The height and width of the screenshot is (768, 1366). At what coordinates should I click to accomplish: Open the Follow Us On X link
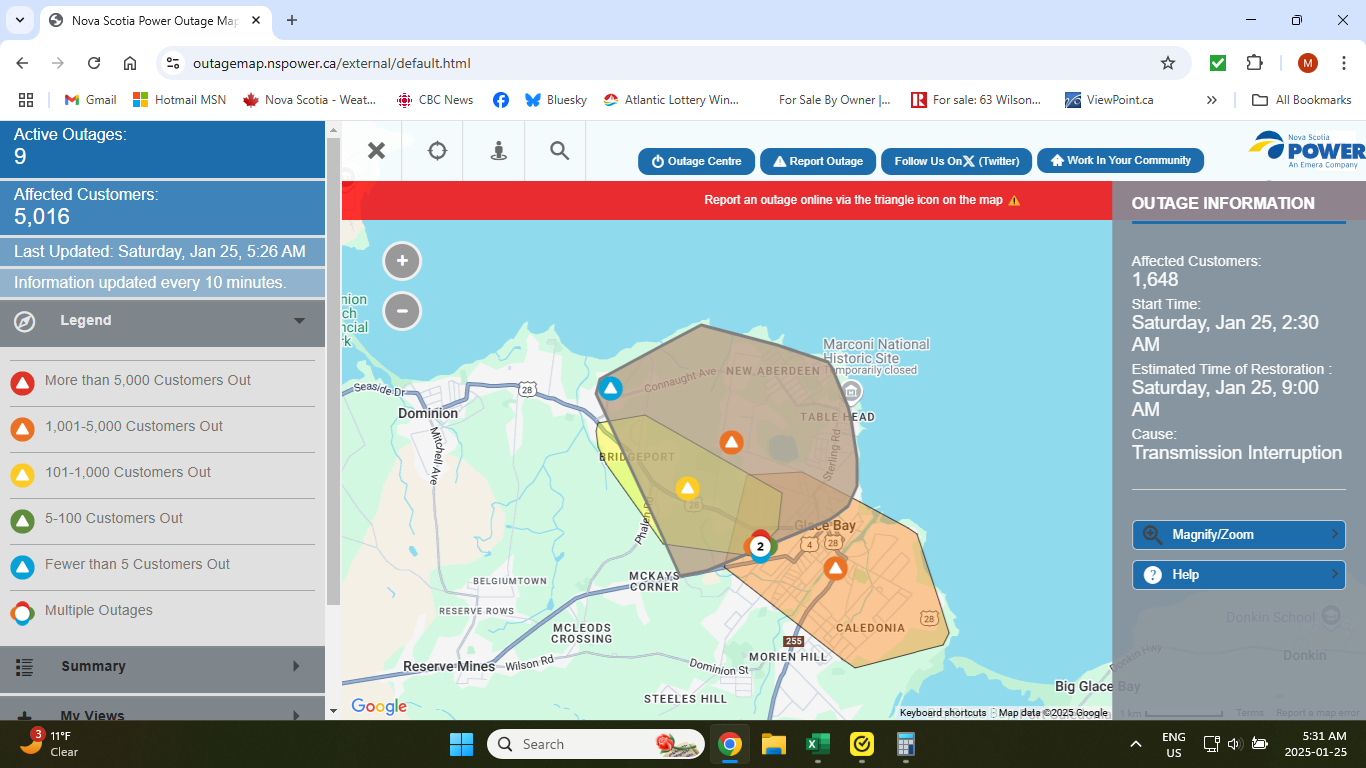tap(956, 161)
